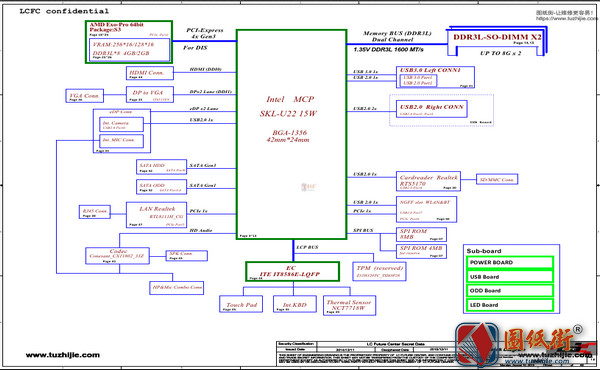Click the EC ITE IT8586E block

point(292,271)
